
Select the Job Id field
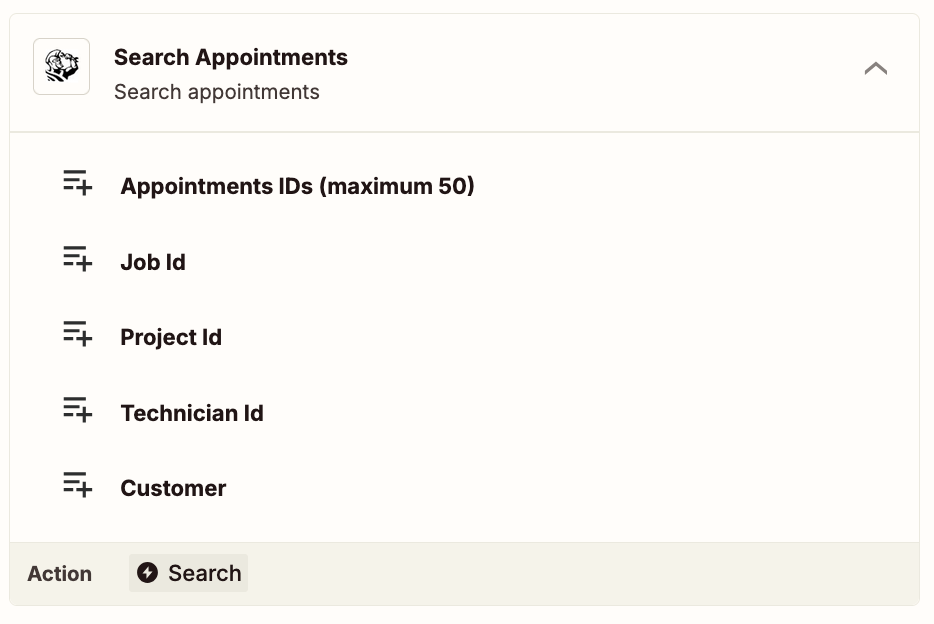tap(465, 261)
